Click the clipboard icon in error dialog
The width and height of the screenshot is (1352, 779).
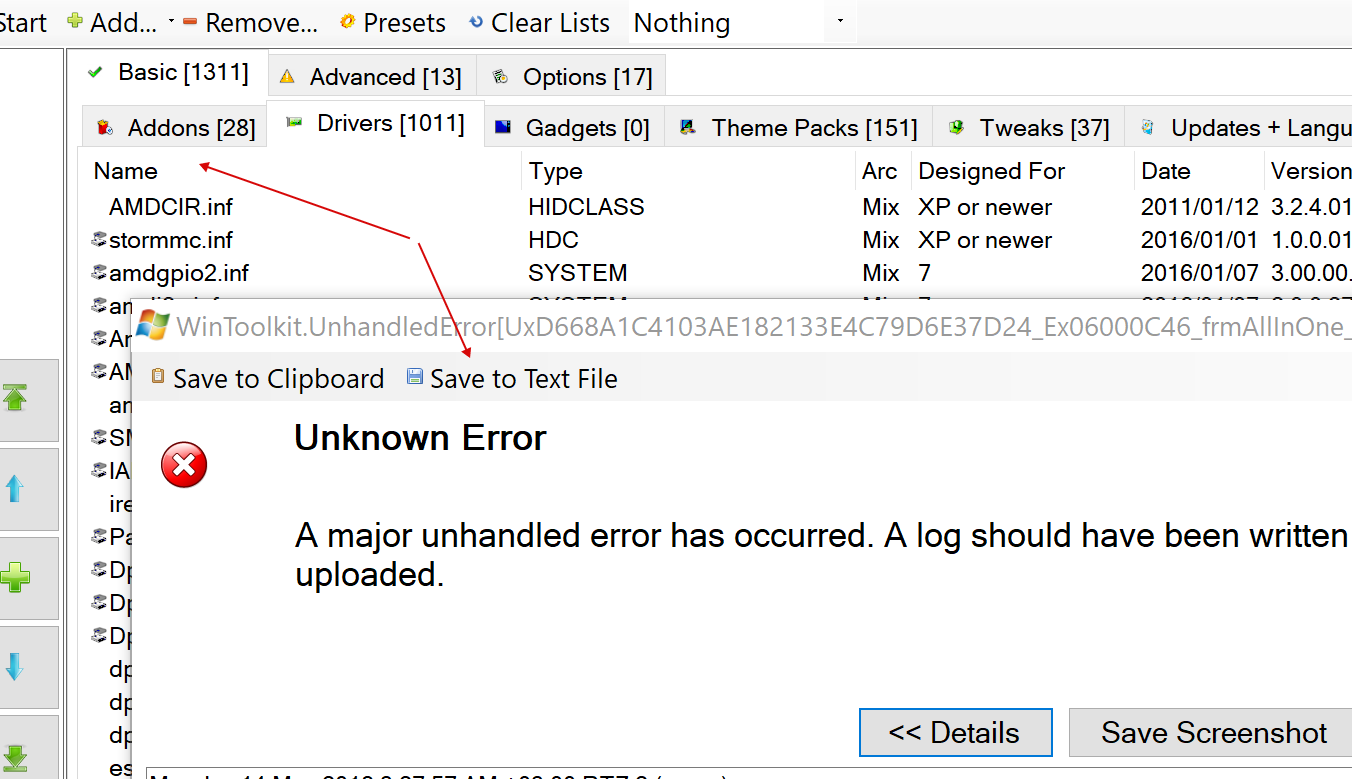coord(157,377)
